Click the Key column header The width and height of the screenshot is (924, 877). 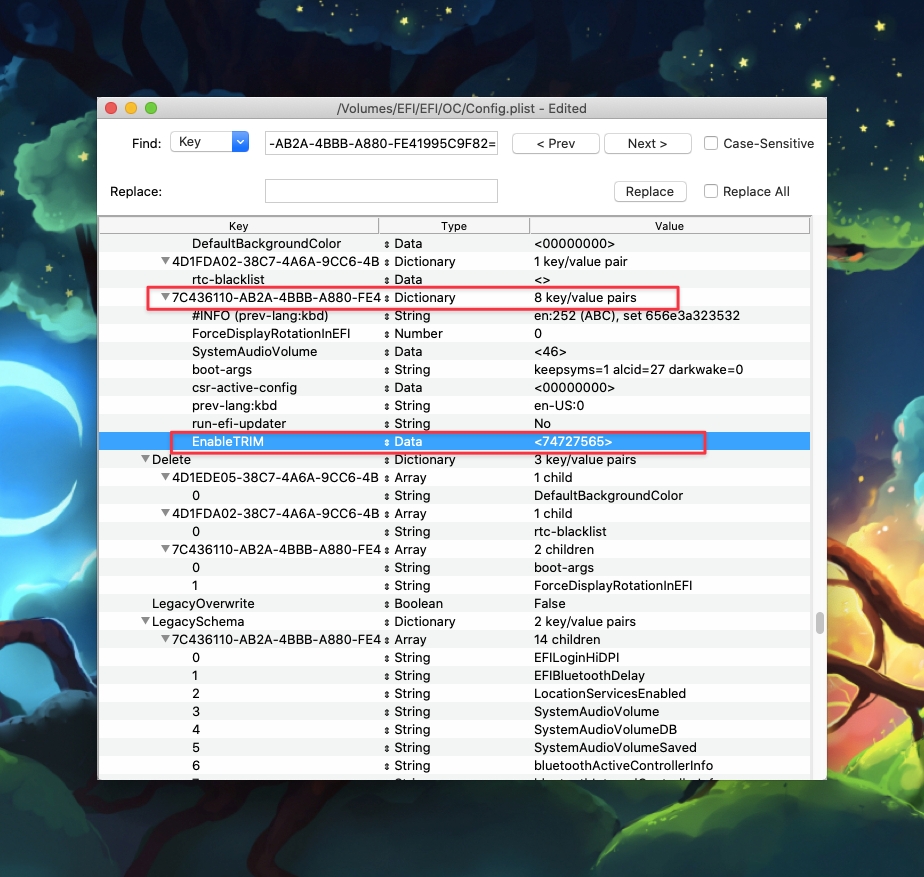[238, 226]
